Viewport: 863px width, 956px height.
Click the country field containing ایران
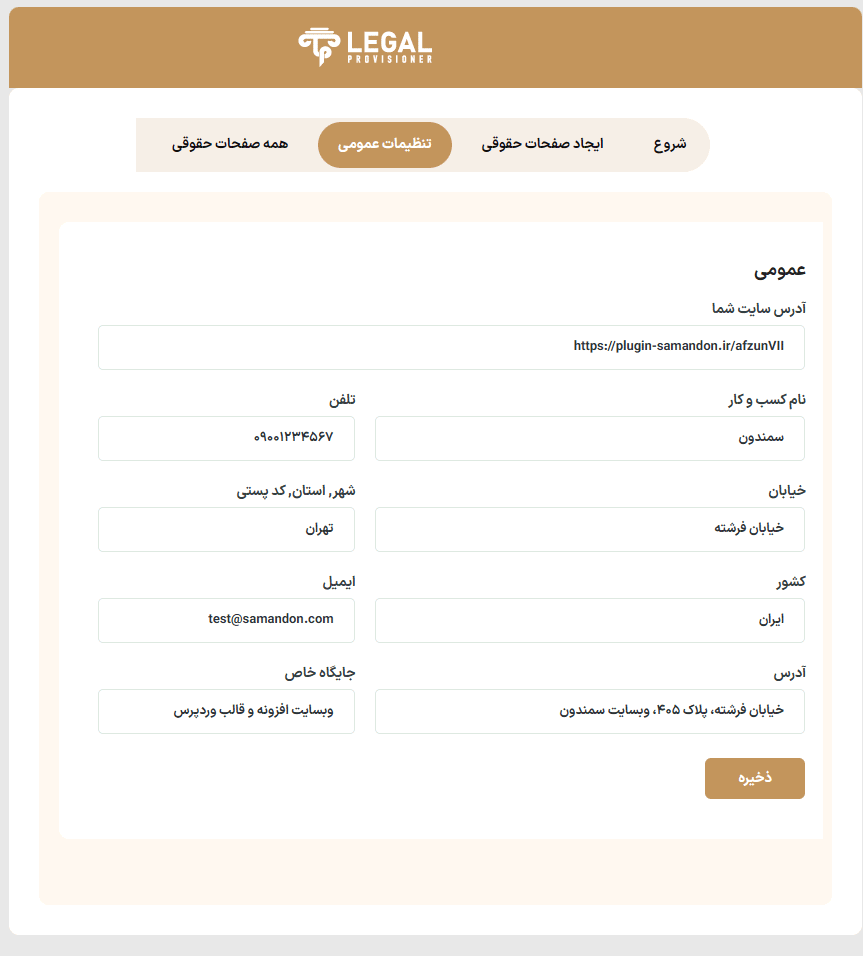pyautogui.click(x=589, y=620)
